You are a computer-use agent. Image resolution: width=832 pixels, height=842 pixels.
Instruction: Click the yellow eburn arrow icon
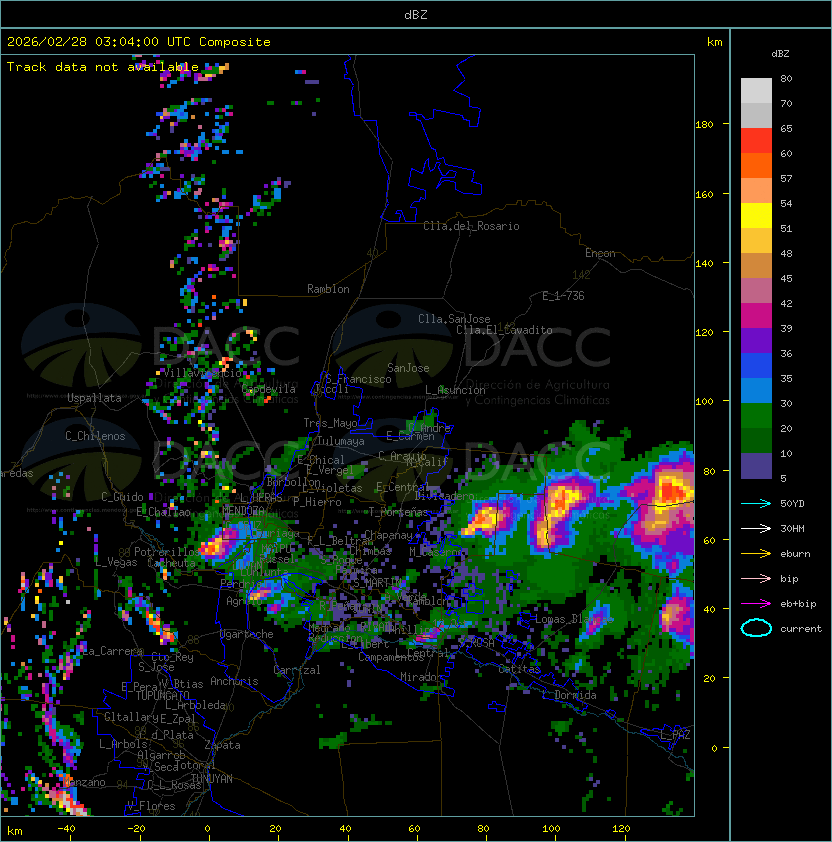tap(756, 554)
